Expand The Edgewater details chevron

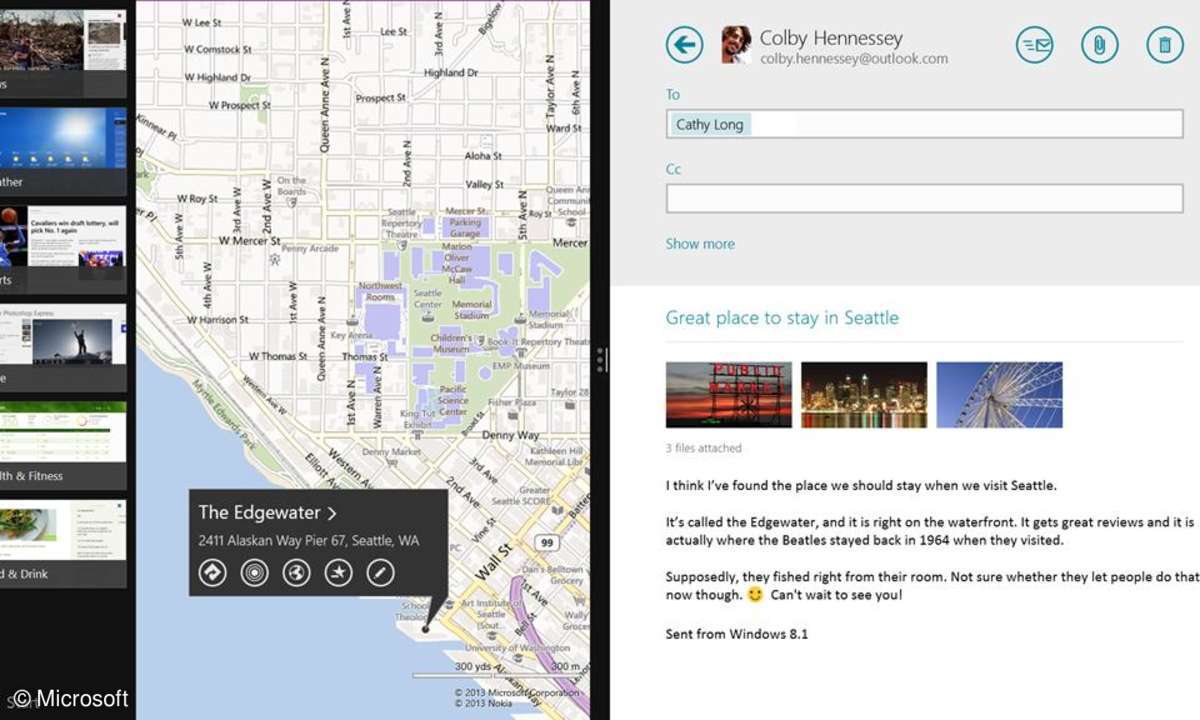[x=332, y=513]
